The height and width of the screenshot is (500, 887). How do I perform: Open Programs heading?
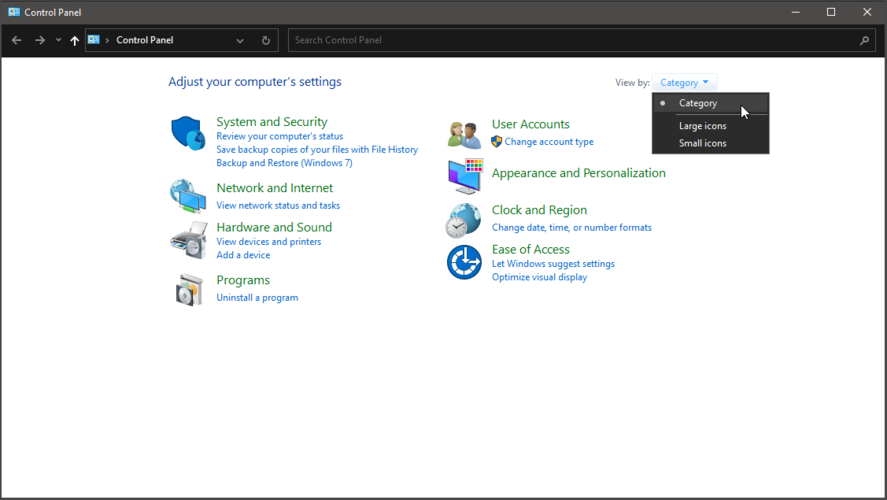(243, 280)
